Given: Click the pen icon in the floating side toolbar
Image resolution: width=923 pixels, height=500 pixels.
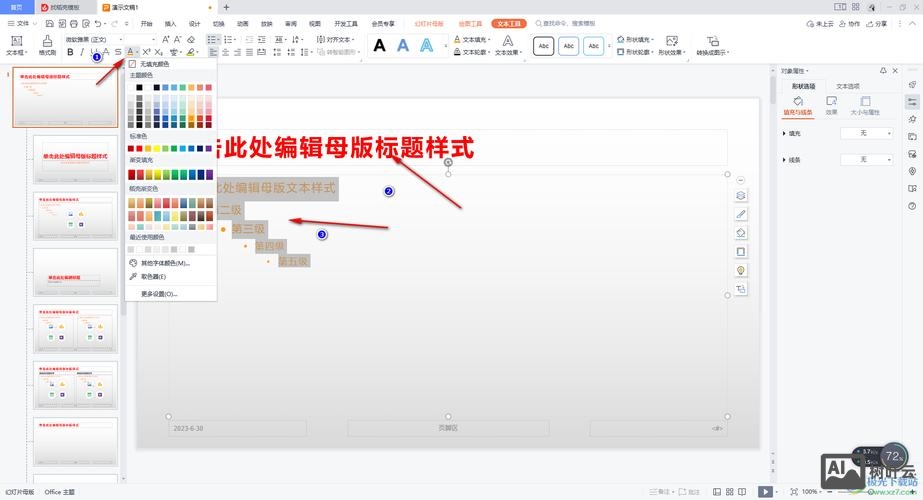Looking at the screenshot, I should [741, 214].
